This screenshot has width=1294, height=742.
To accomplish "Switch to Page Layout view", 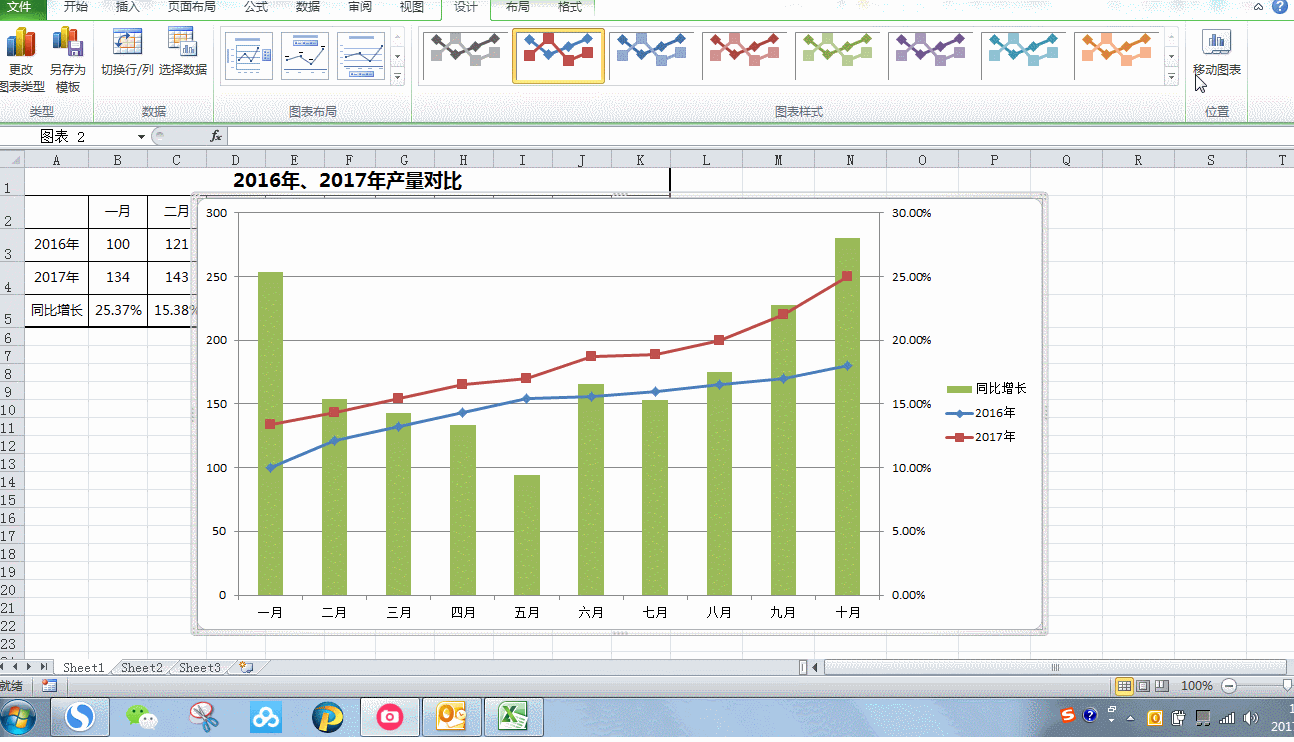I will tap(1143, 686).
